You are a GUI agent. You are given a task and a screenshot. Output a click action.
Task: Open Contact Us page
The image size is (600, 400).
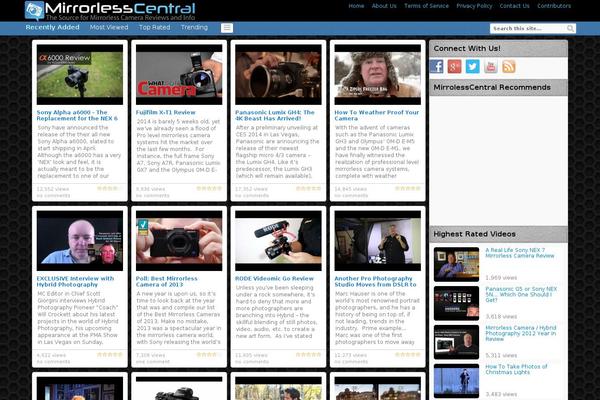tap(514, 6)
